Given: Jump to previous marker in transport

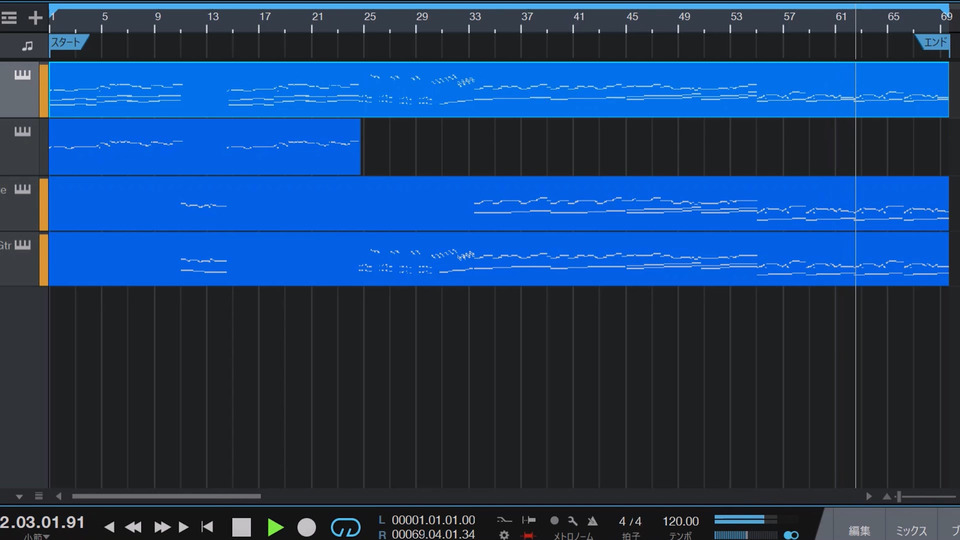Looking at the screenshot, I should [x=109, y=527].
